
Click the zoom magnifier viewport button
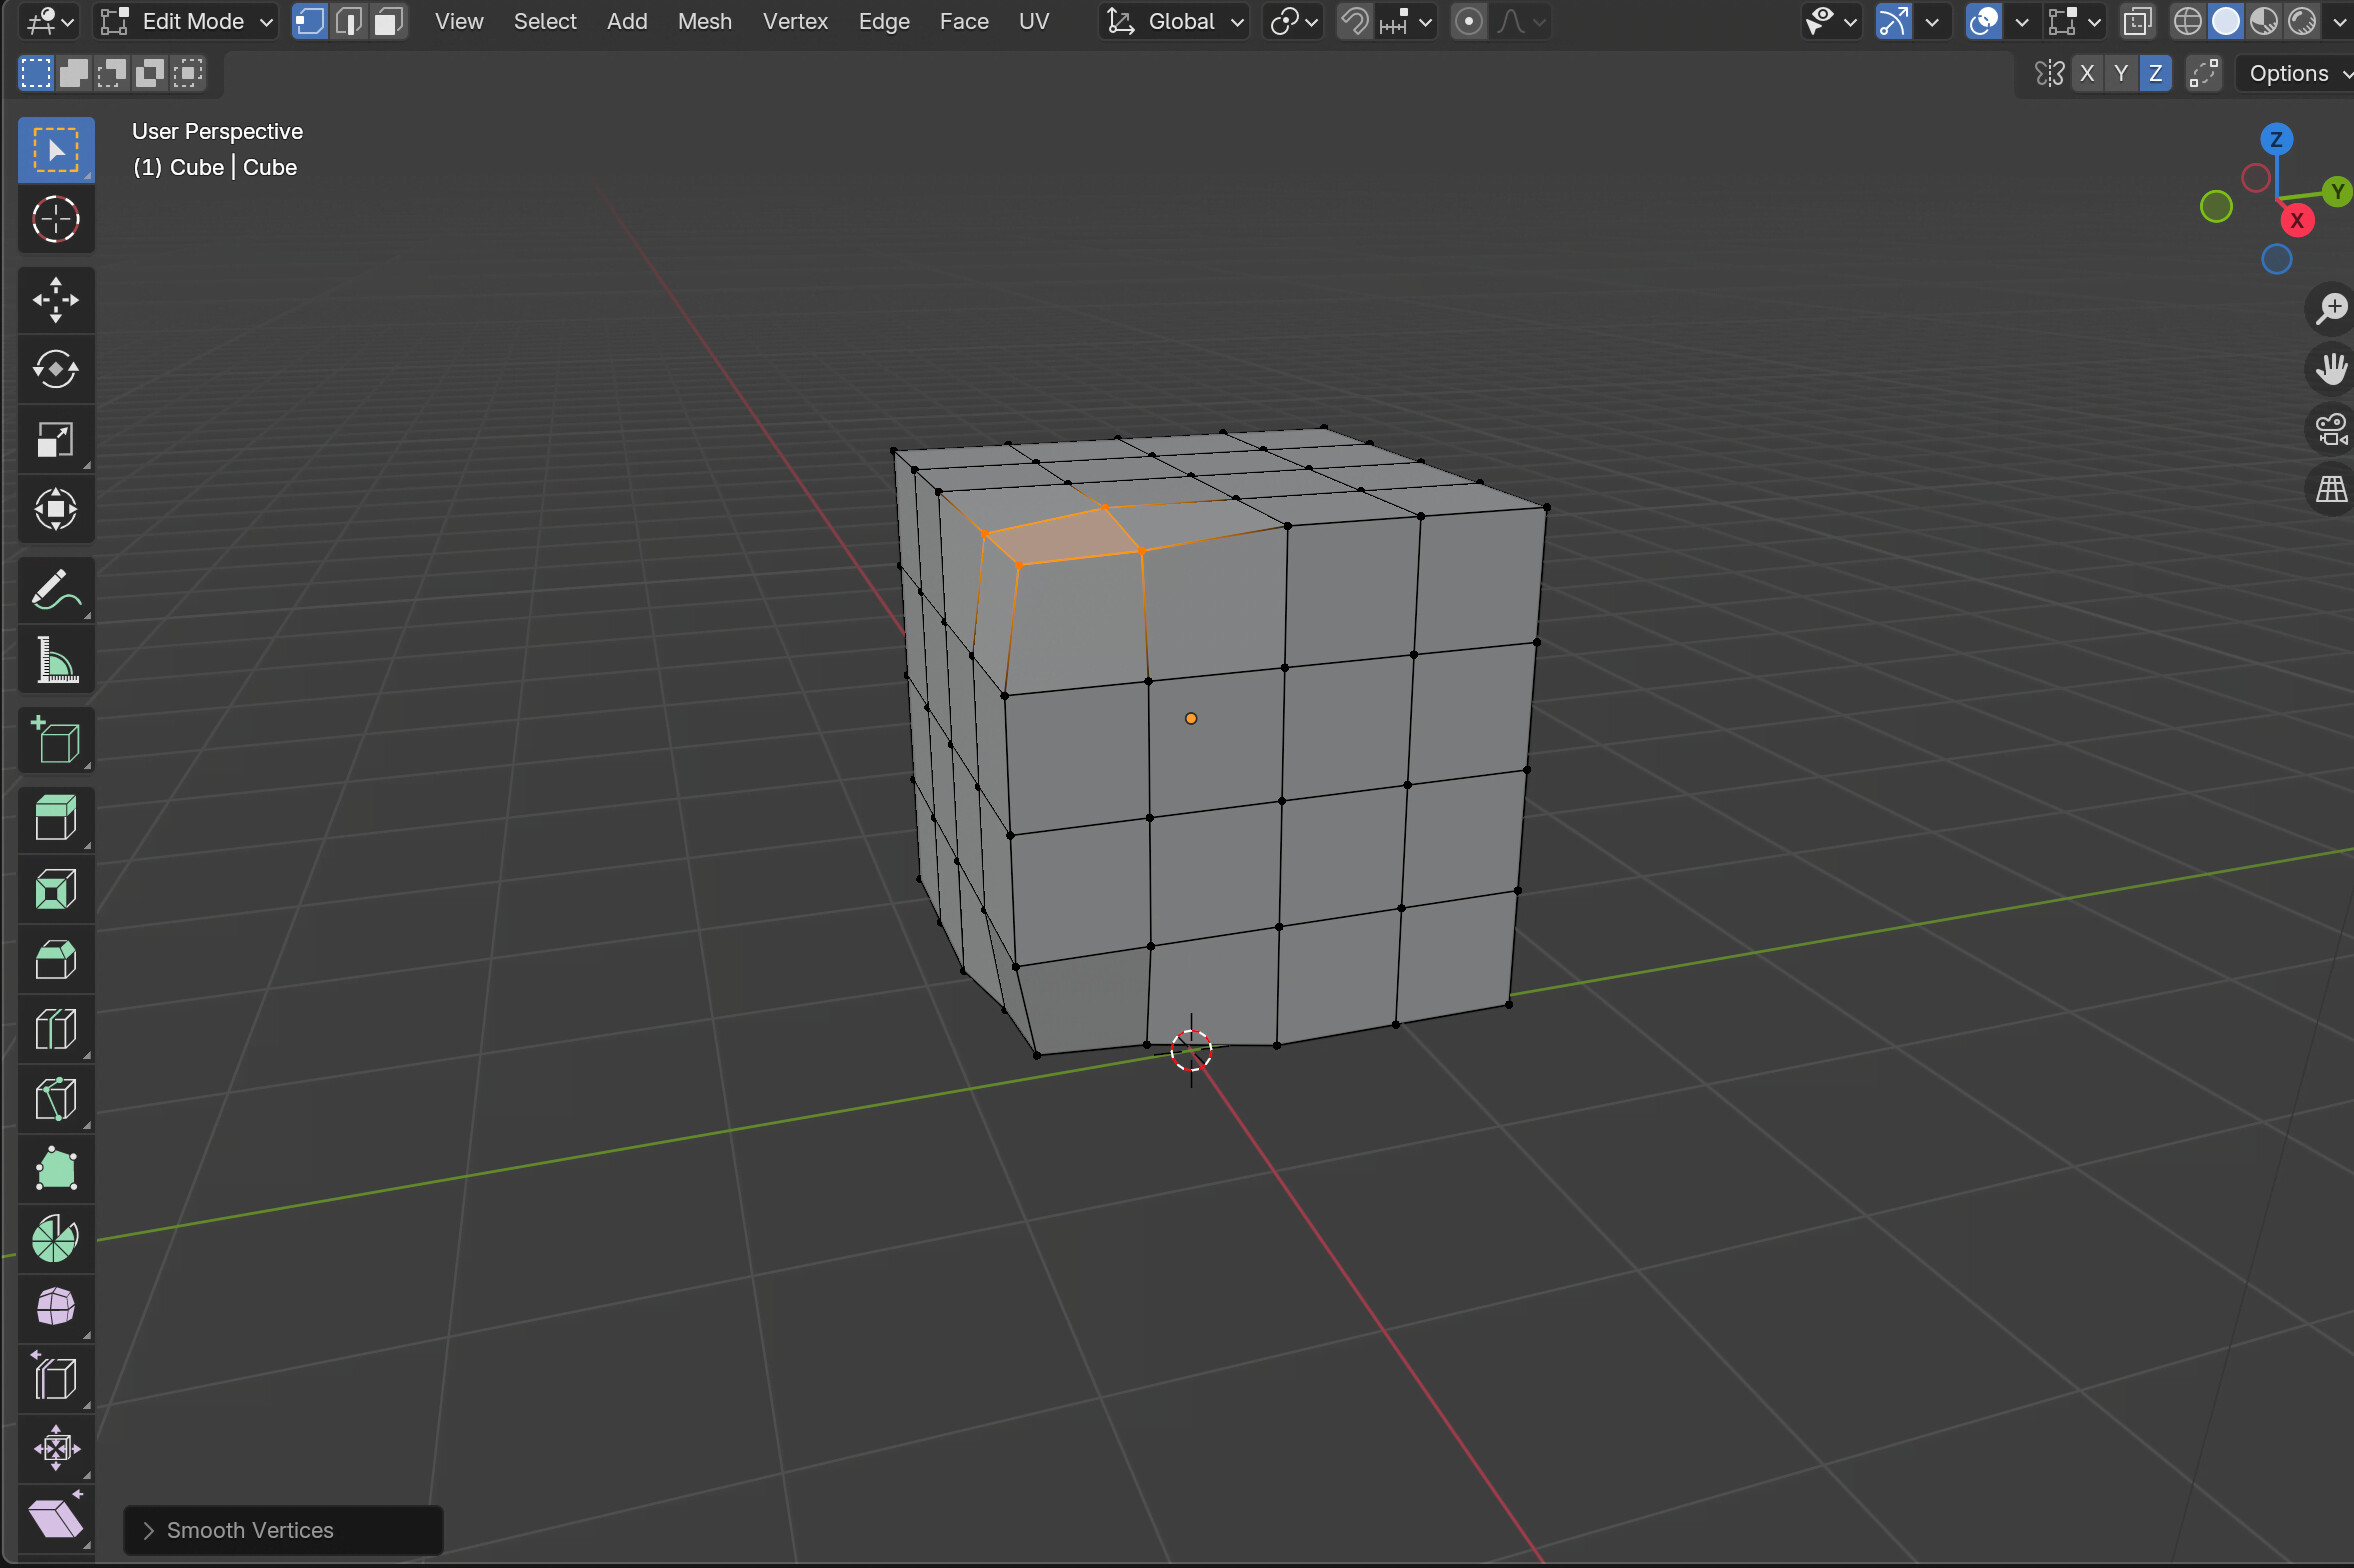click(2332, 309)
